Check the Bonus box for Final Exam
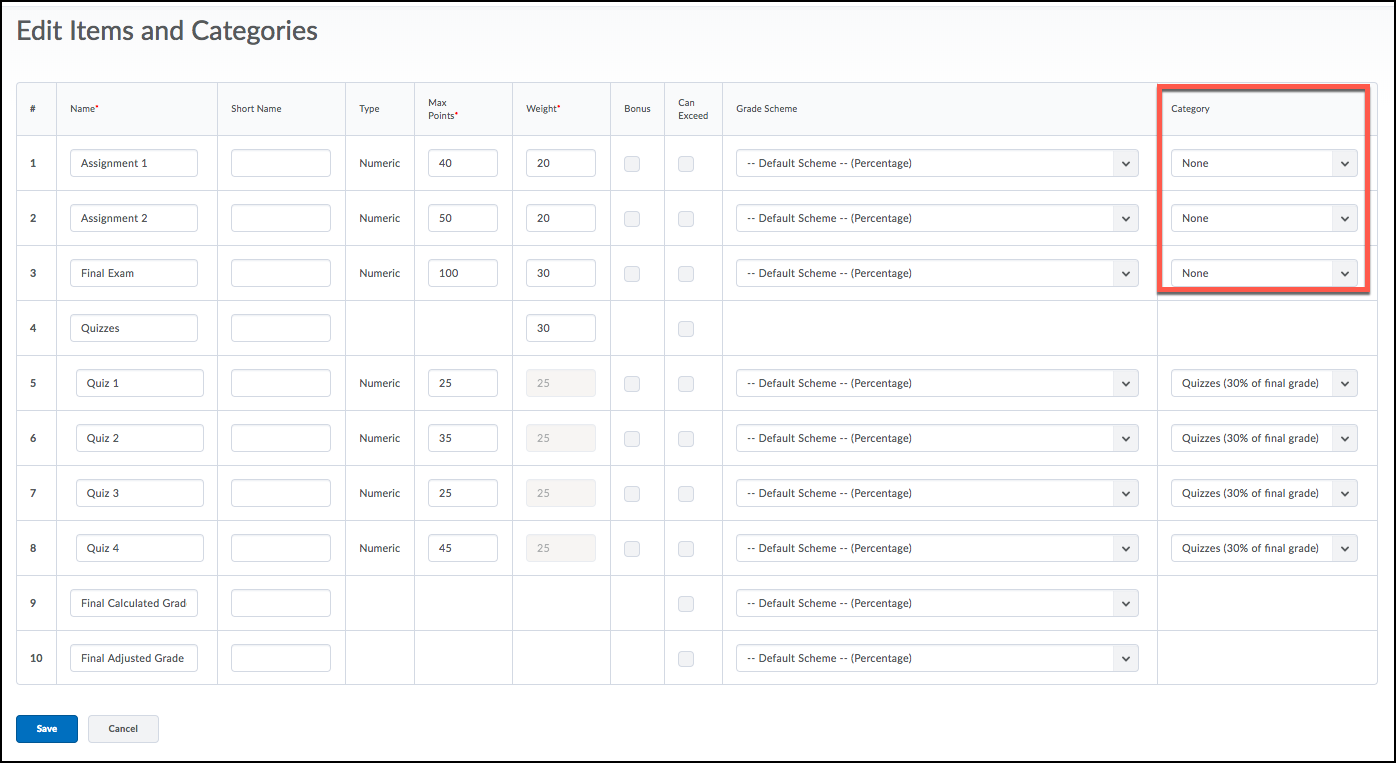 pyautogui.click(x=632, y=274)
